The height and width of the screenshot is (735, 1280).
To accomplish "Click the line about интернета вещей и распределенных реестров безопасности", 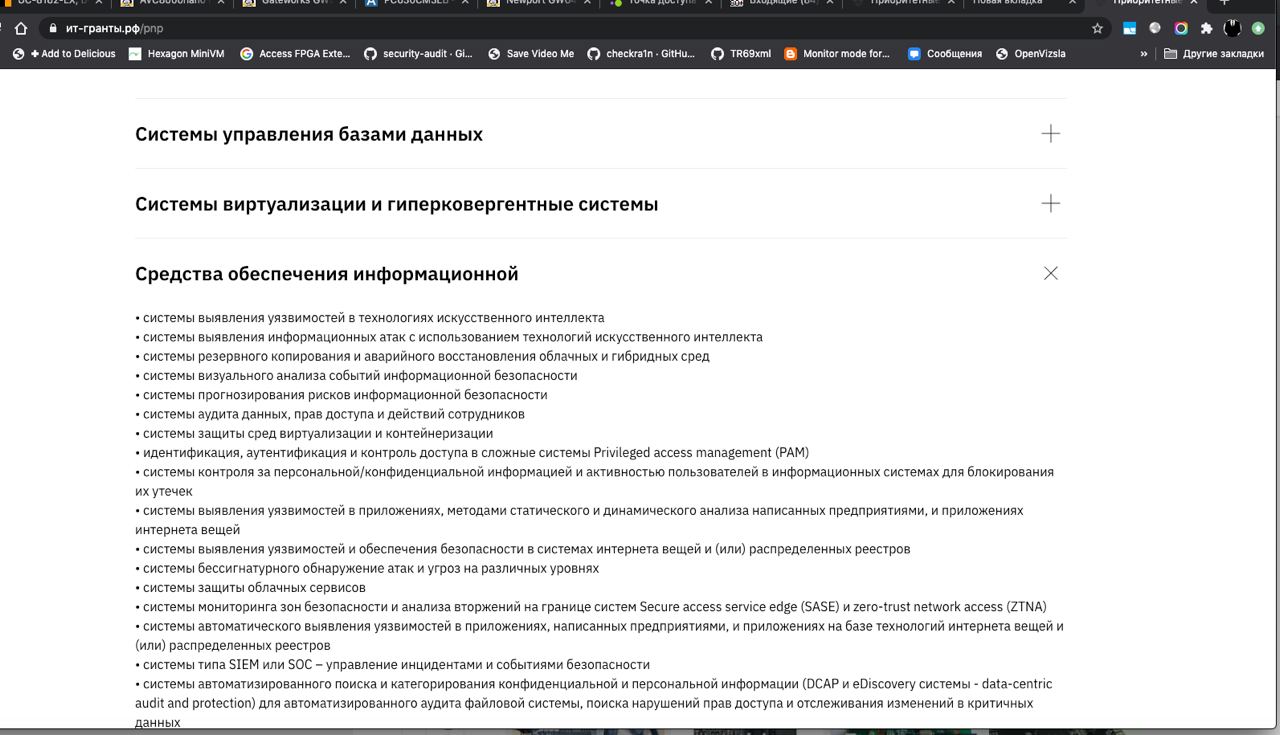I will [523, 549].
